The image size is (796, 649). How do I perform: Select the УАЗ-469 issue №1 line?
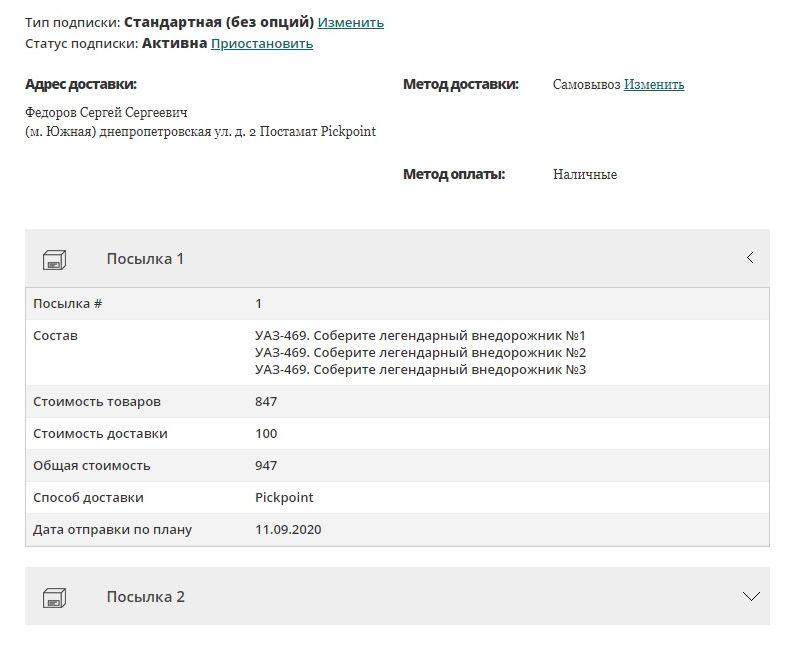click(x=420, y=336)
